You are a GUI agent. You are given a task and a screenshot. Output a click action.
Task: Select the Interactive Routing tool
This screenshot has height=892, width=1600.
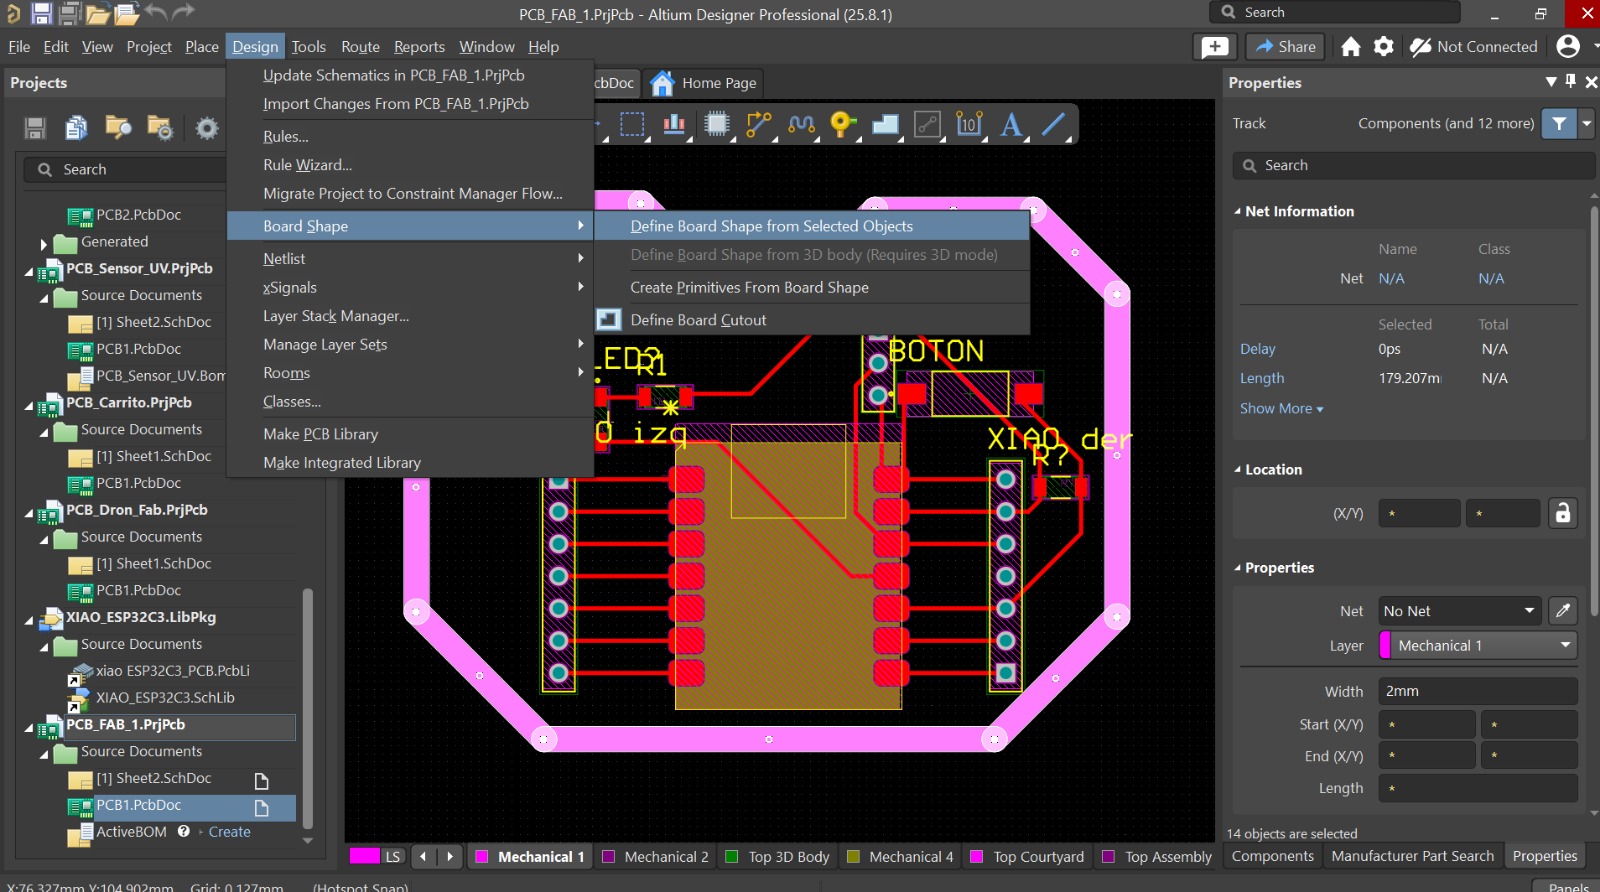(x=759, y=124)
